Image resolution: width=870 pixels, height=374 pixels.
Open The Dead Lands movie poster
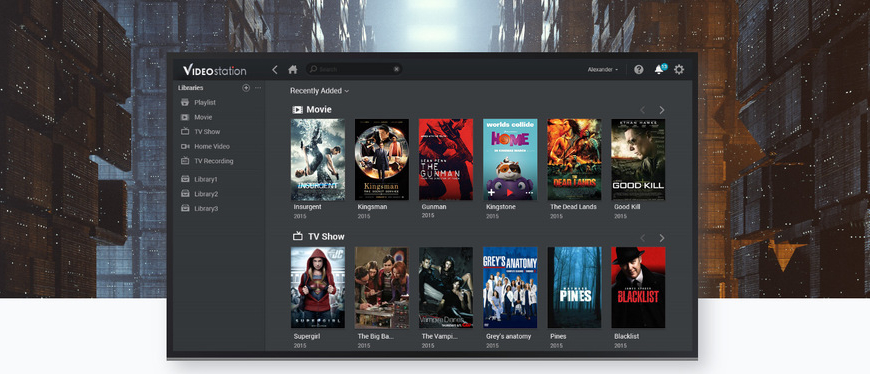coord(574,159)
